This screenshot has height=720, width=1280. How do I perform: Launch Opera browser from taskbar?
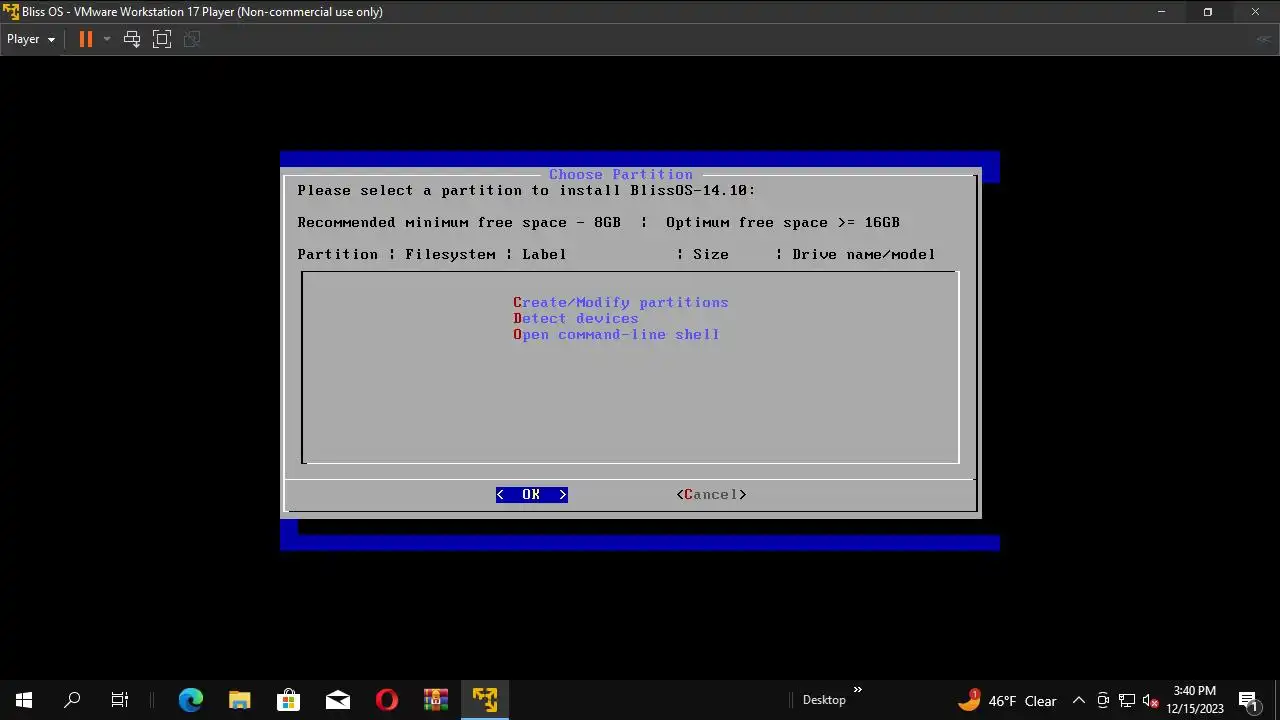pos(386,700)
